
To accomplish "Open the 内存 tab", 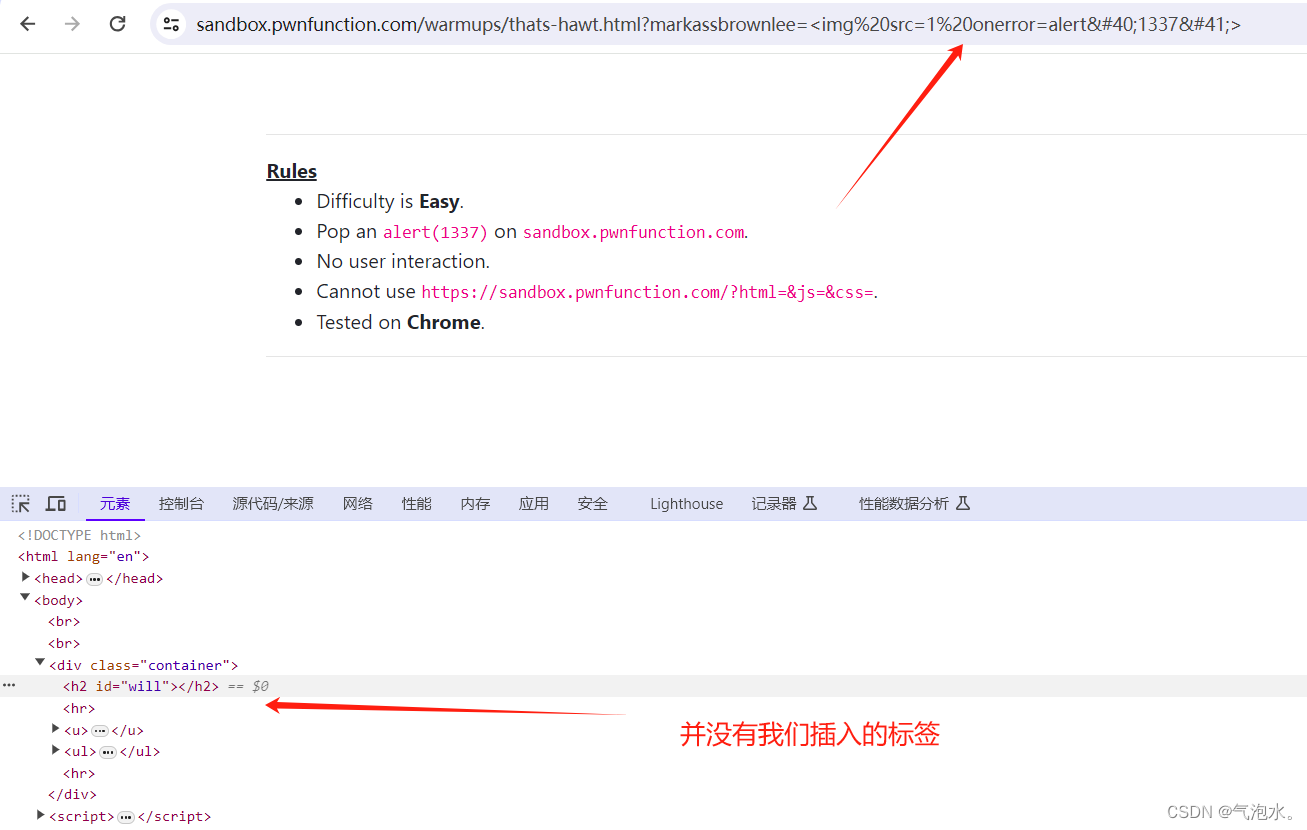I will 476,503.
